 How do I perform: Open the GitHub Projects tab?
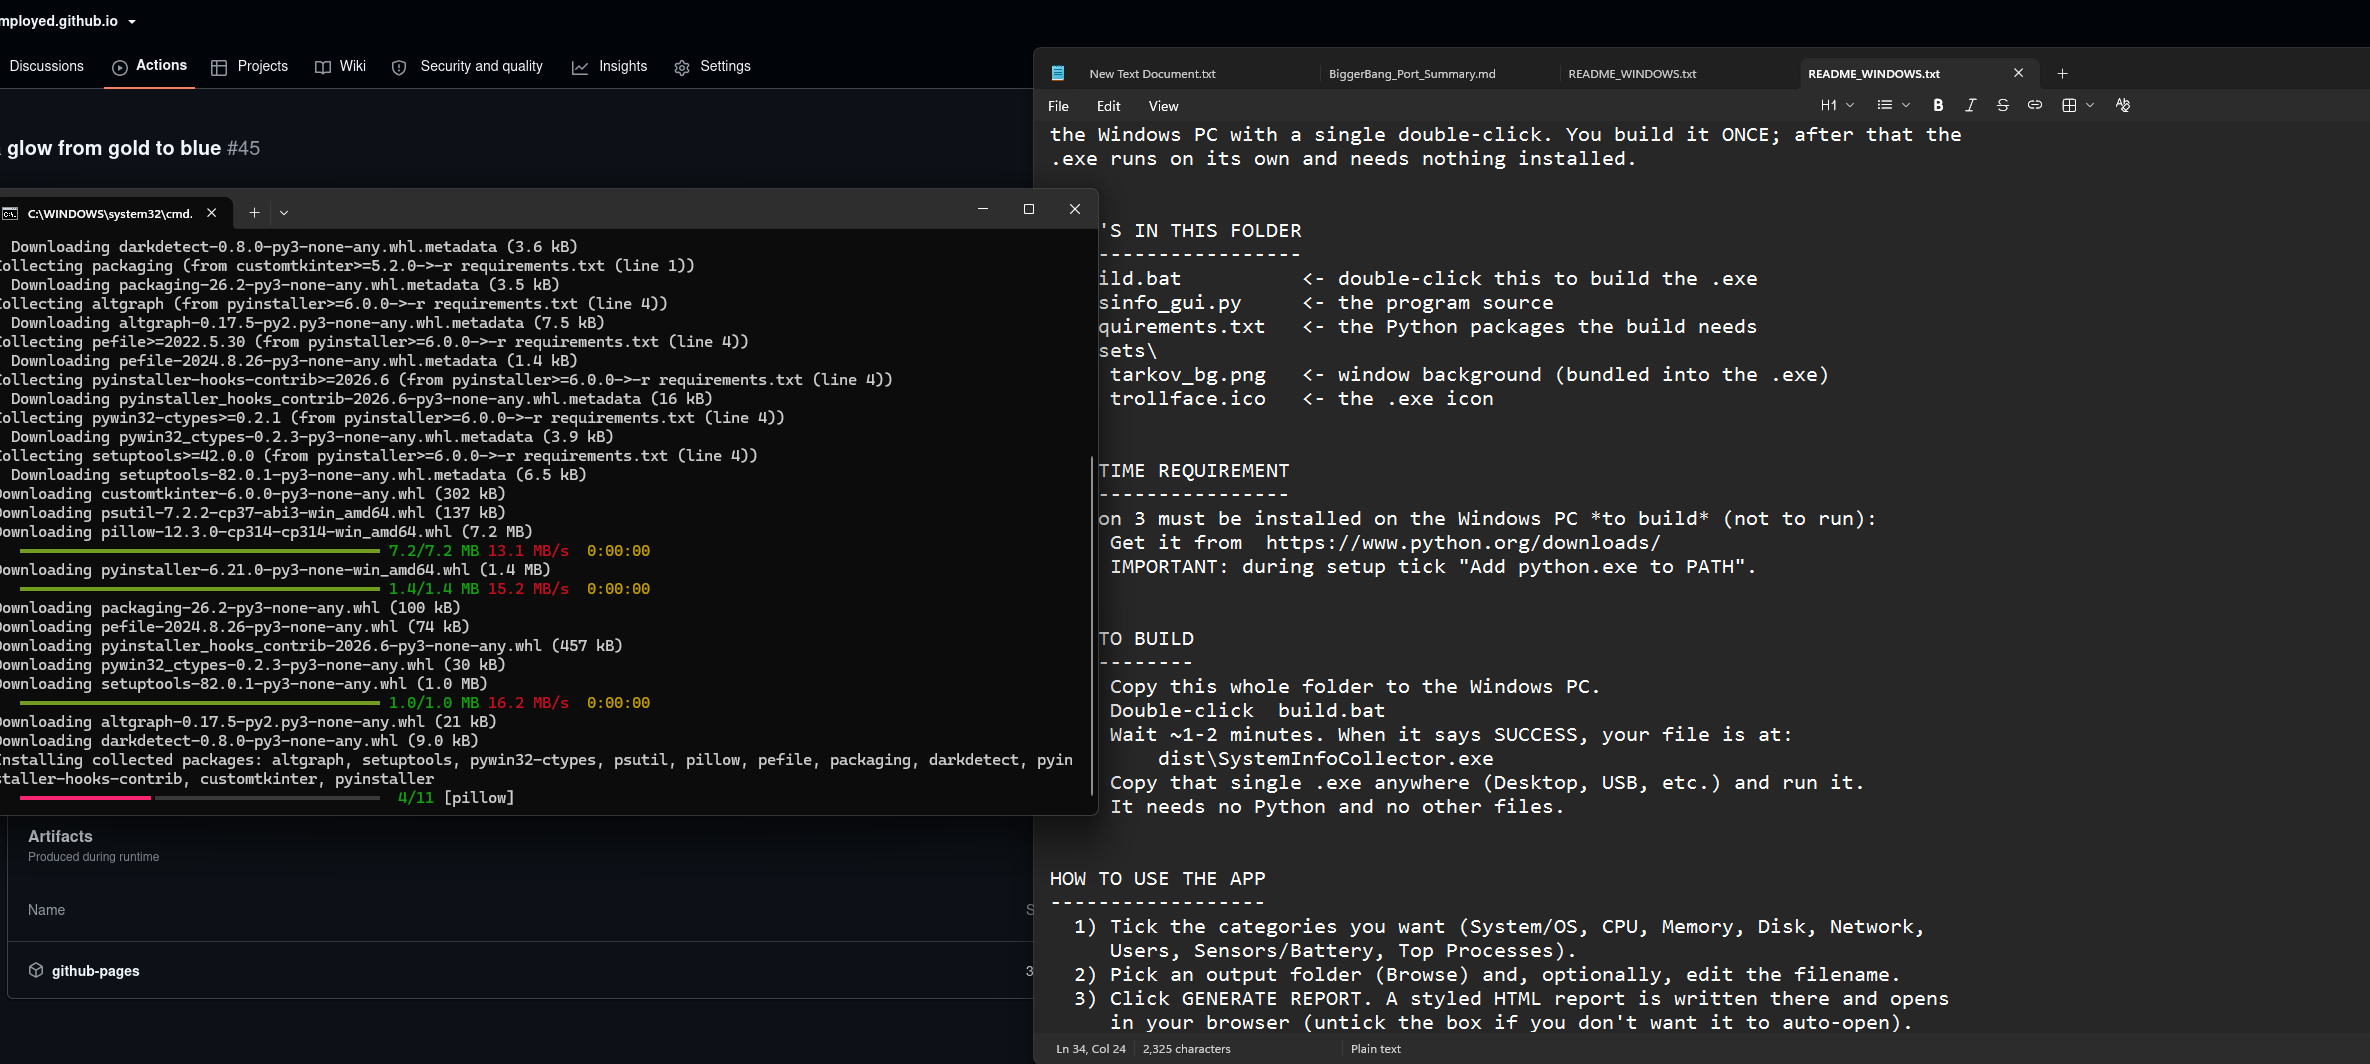click(249, 66)
